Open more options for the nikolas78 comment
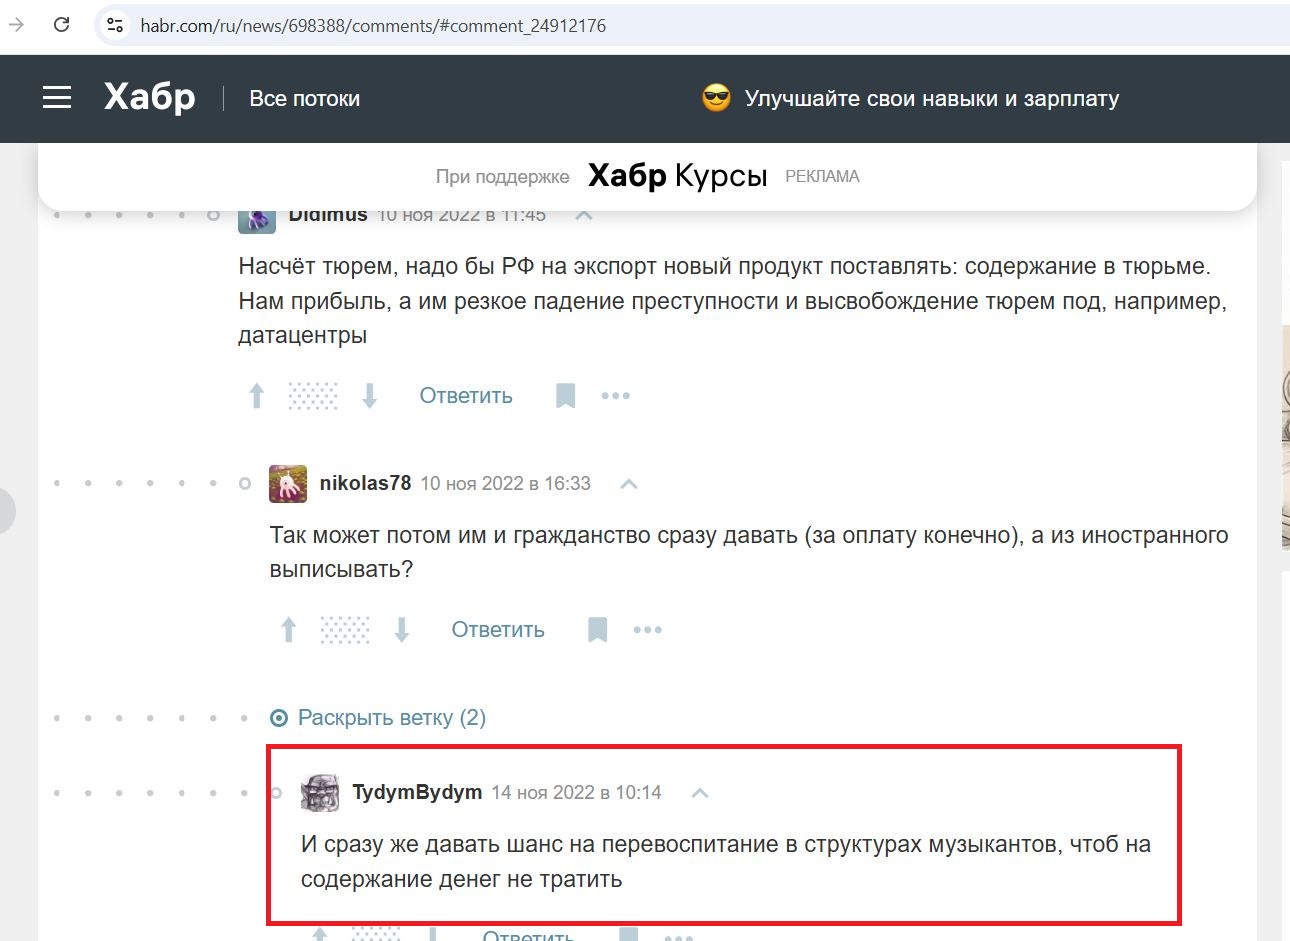1290x941 pixels. [x=647, y=630]
